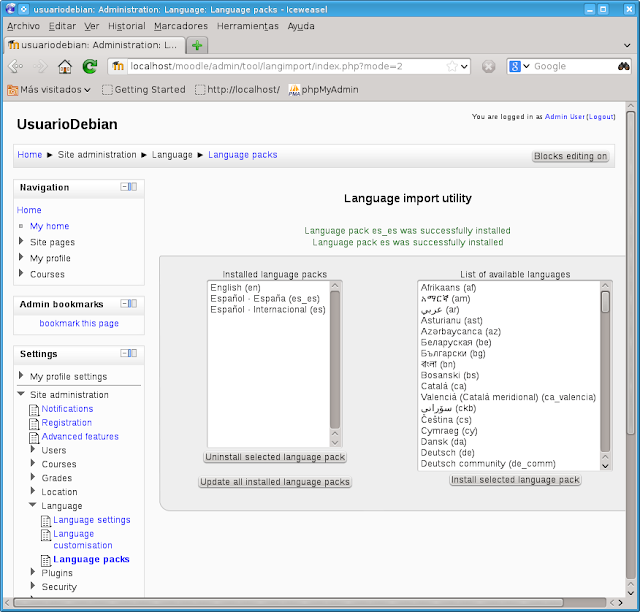Expand My profile settings
The image size is (640, 612).
pos(21,375)
